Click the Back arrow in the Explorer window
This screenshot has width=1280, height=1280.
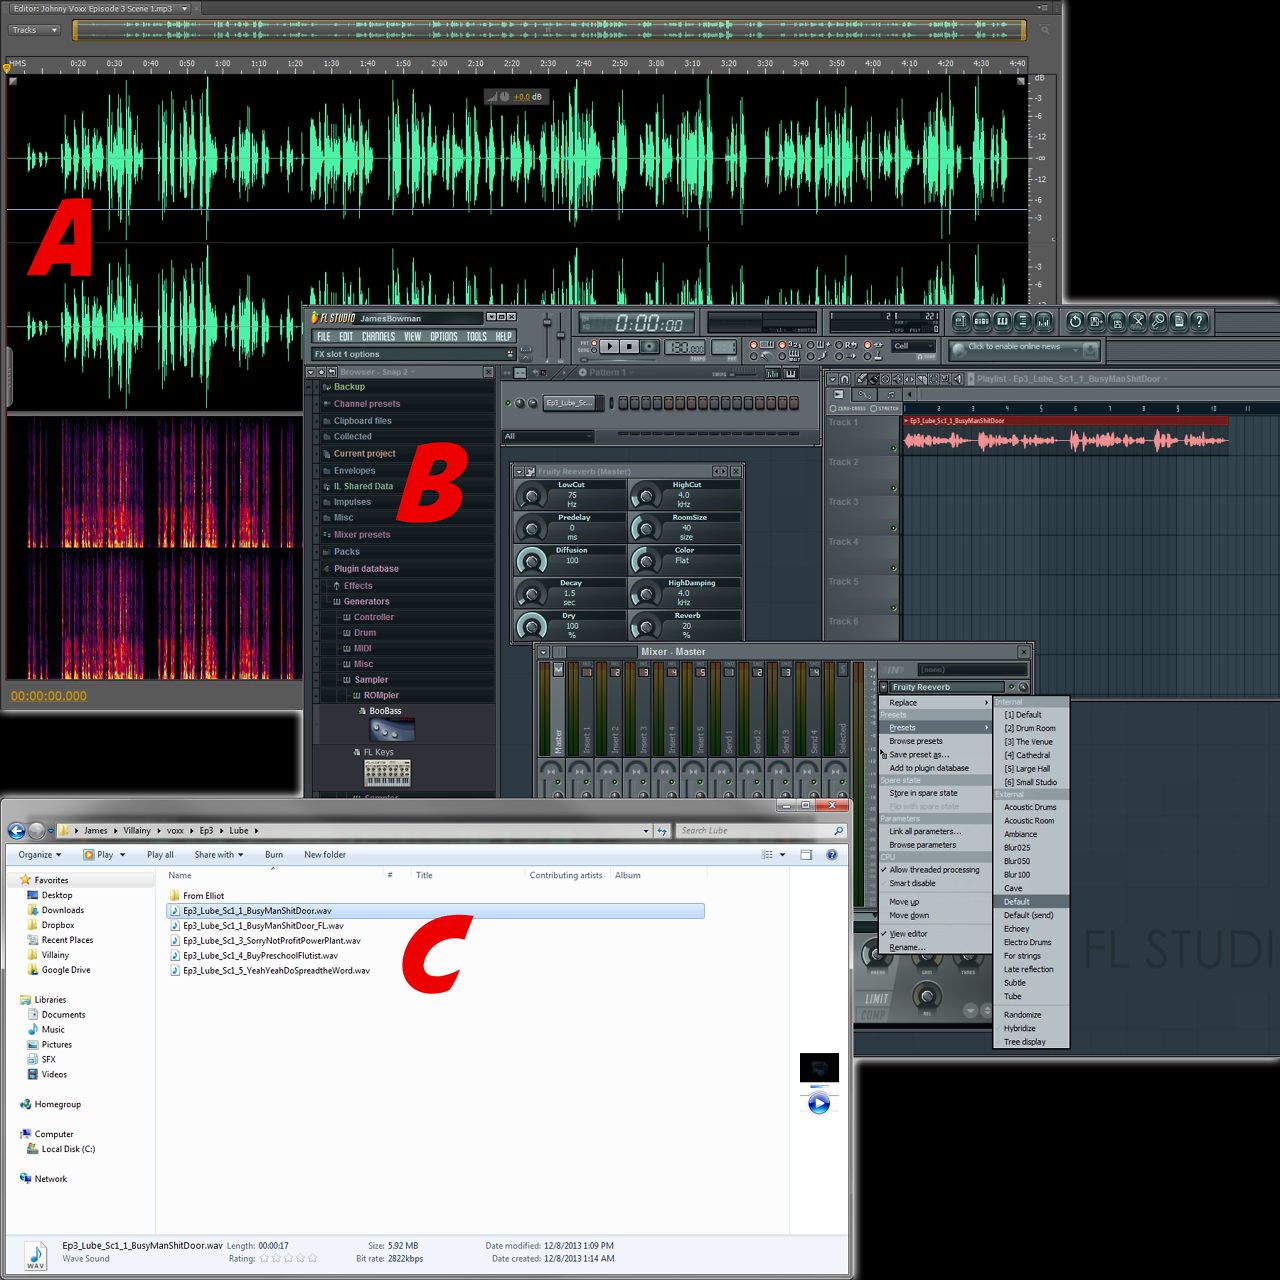click(x=16, y=831)
